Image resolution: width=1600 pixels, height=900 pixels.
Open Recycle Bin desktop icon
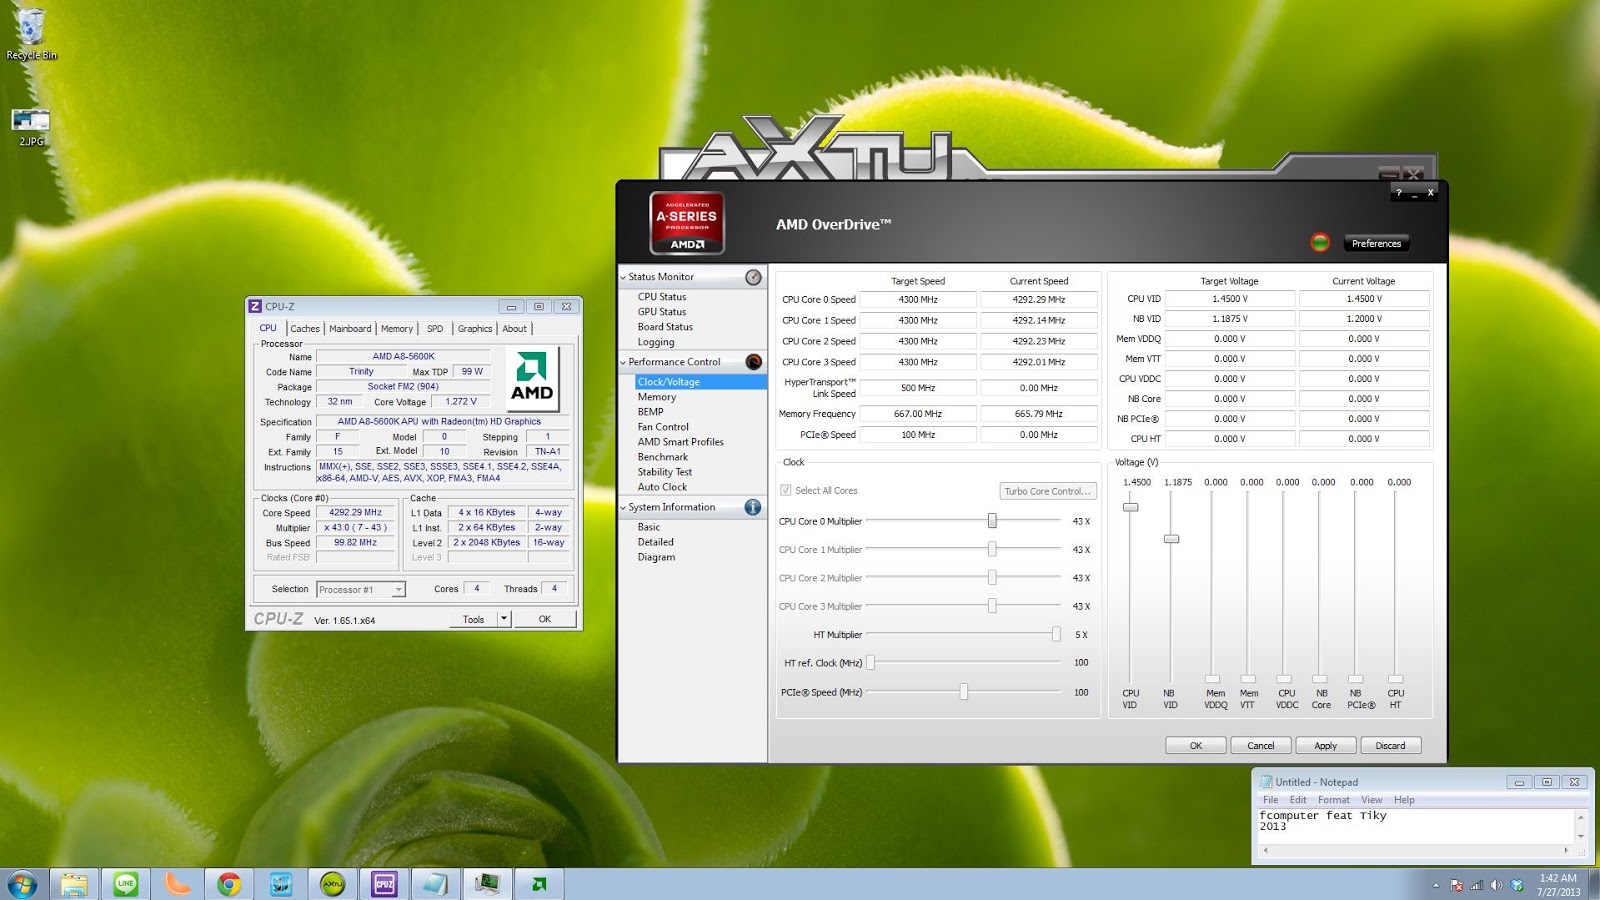click(x=31, y=33)
